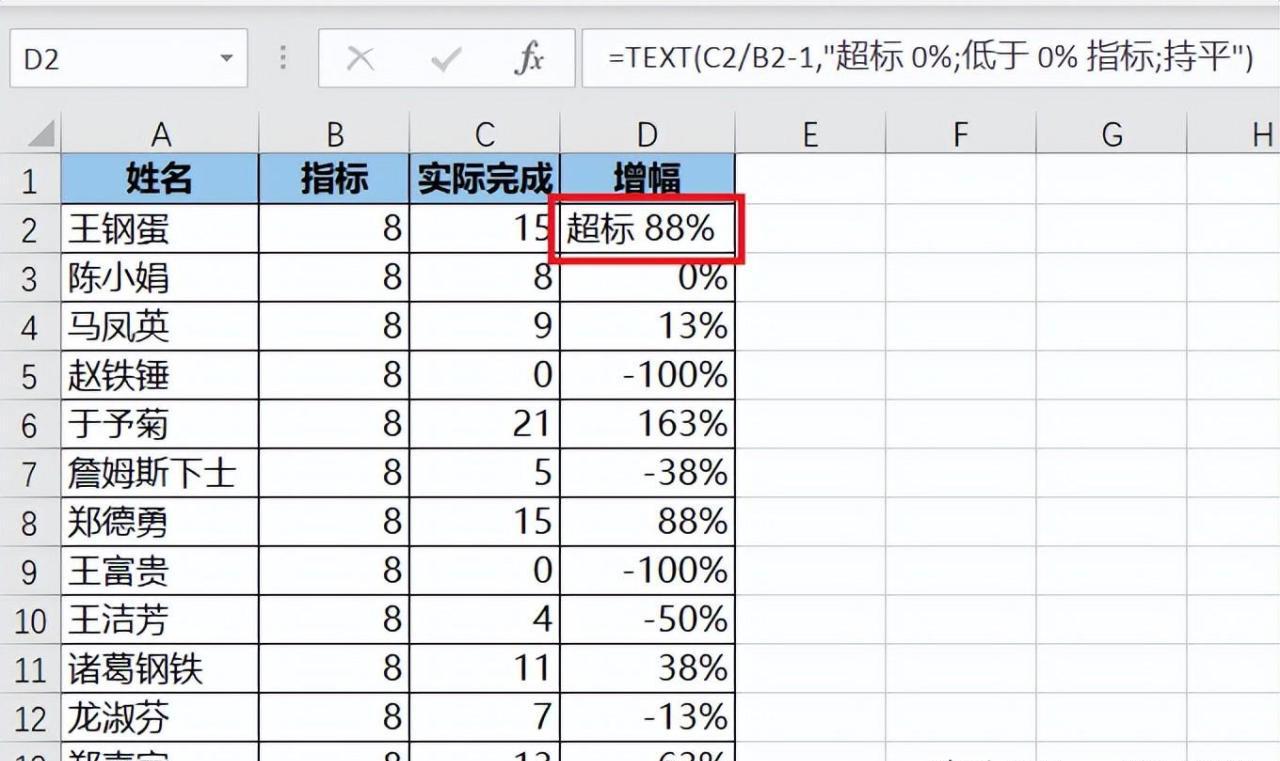1280x761 pixels.
Task: Select -100% cell in 王富贵 row
Action: tap(648, 572)
